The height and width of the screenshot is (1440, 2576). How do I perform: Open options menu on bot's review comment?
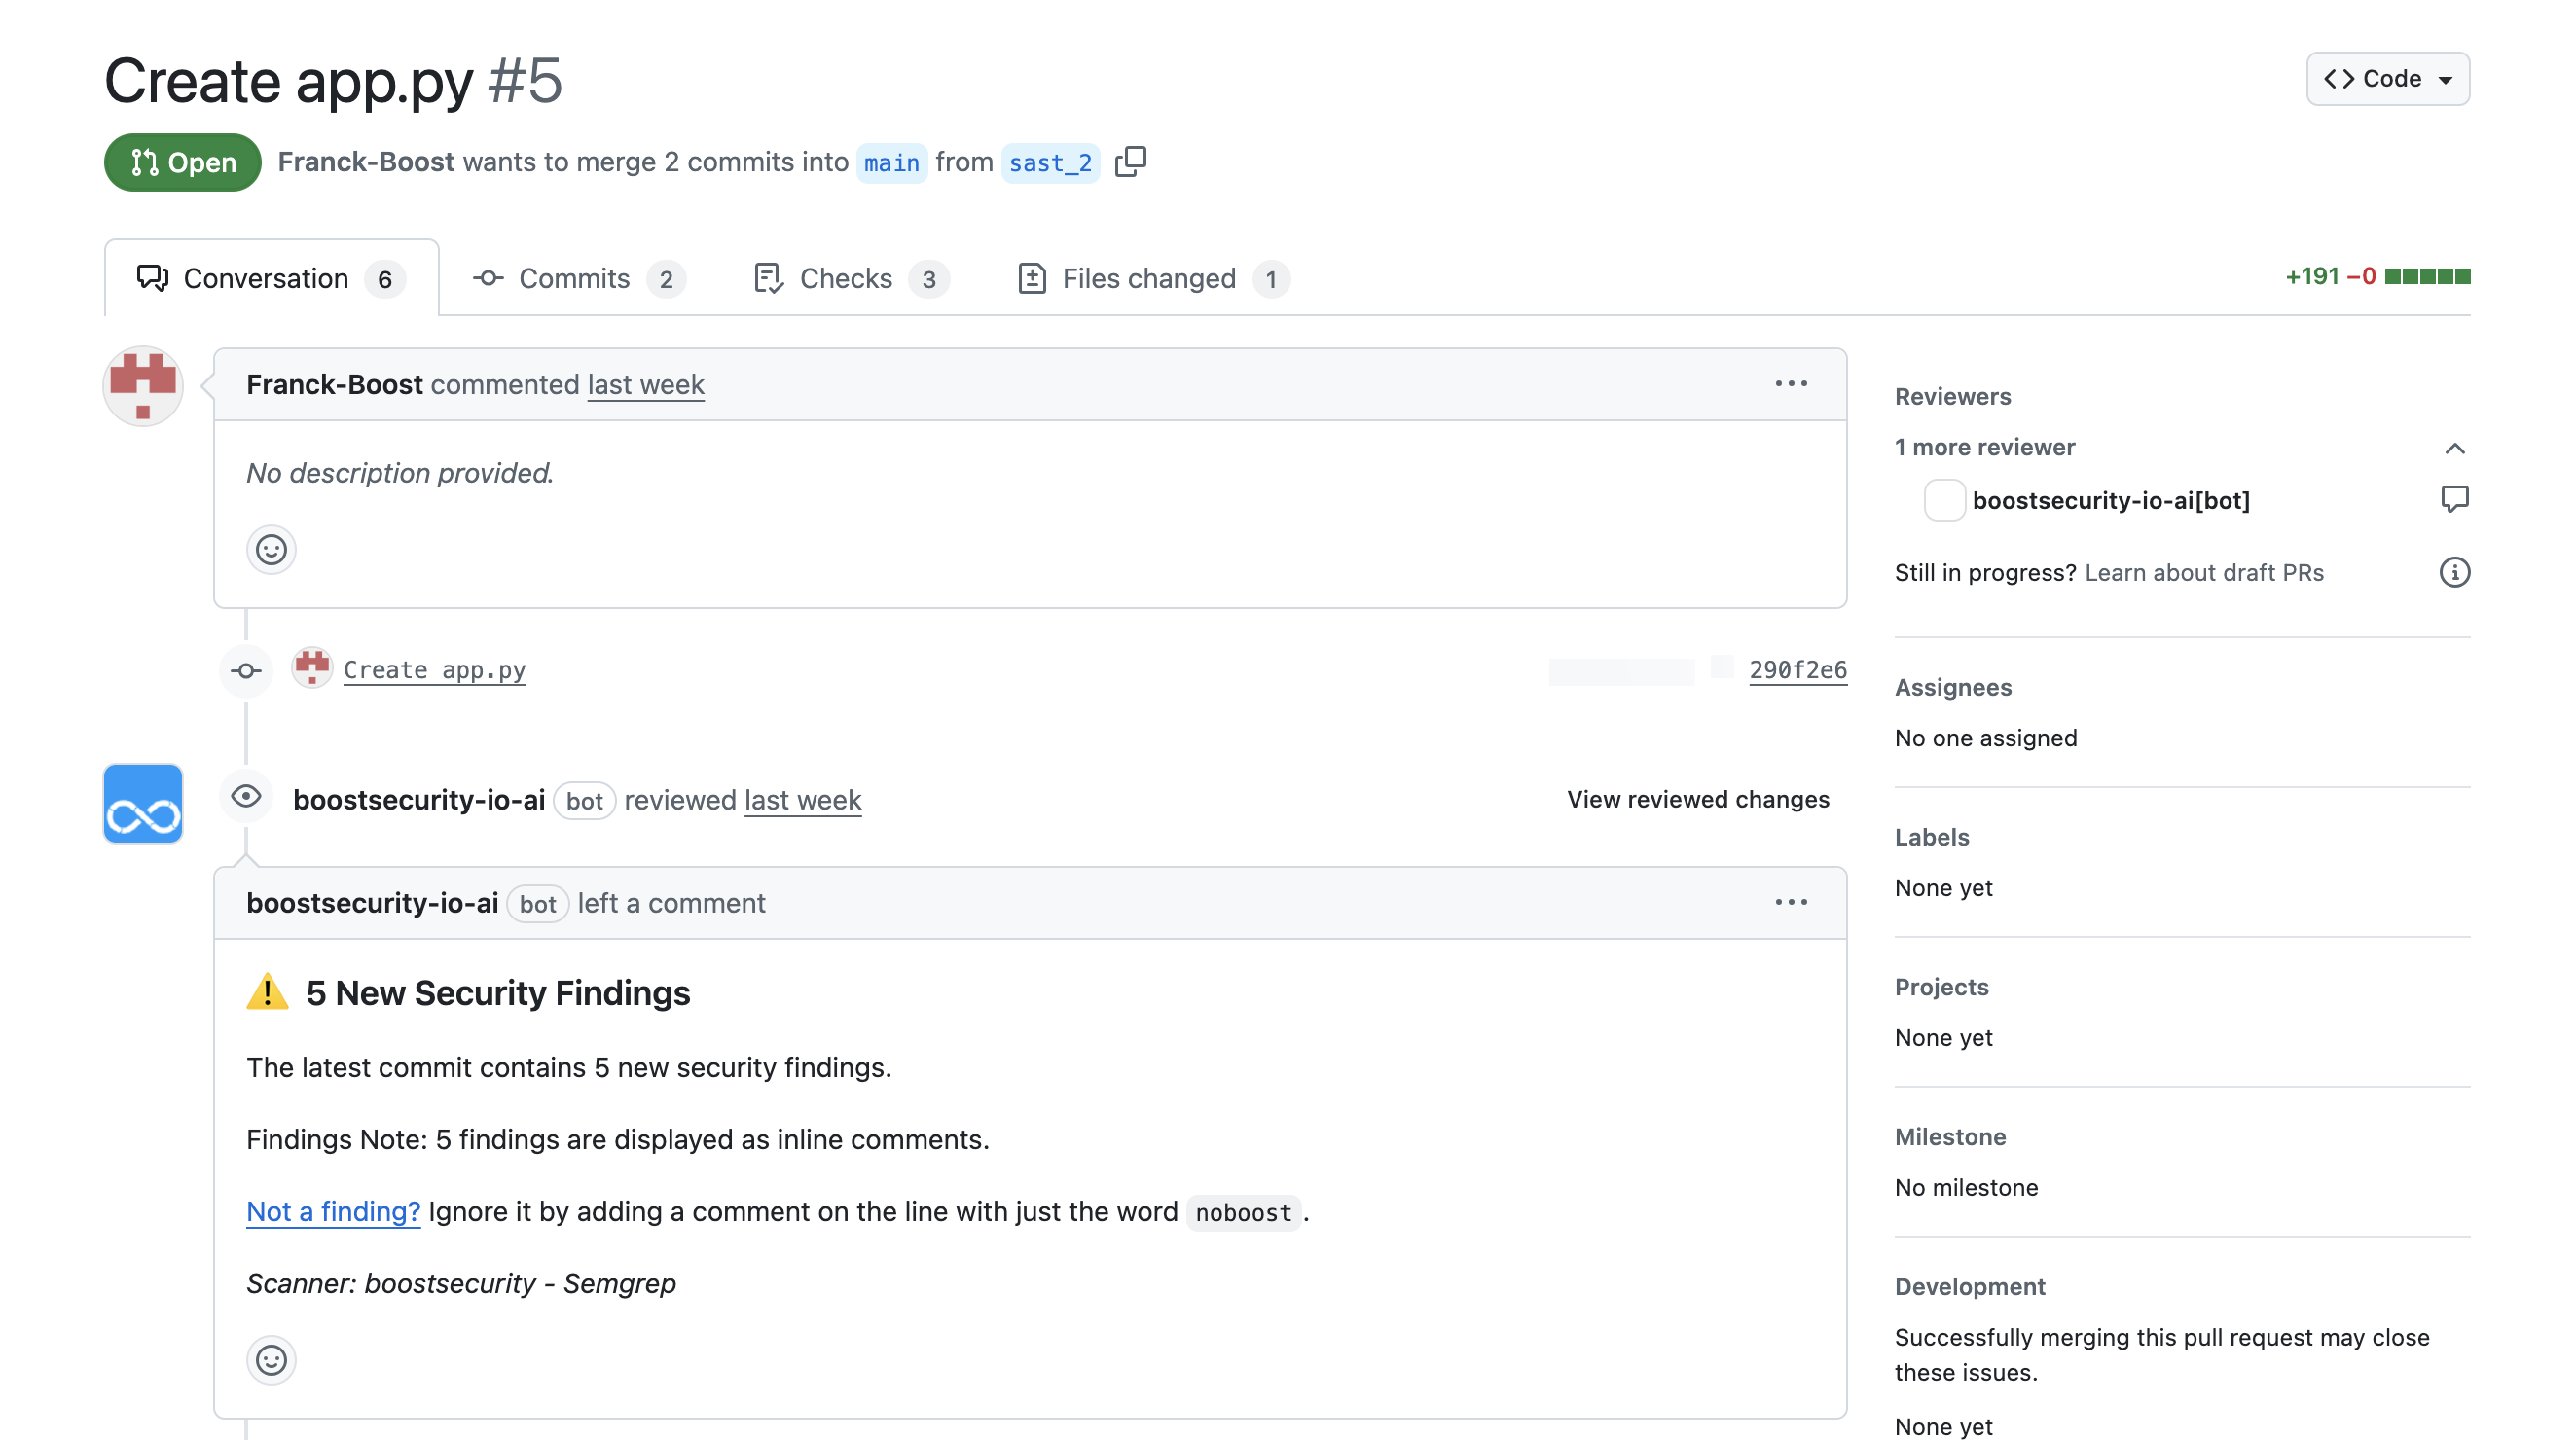(x=1791, y=902)
